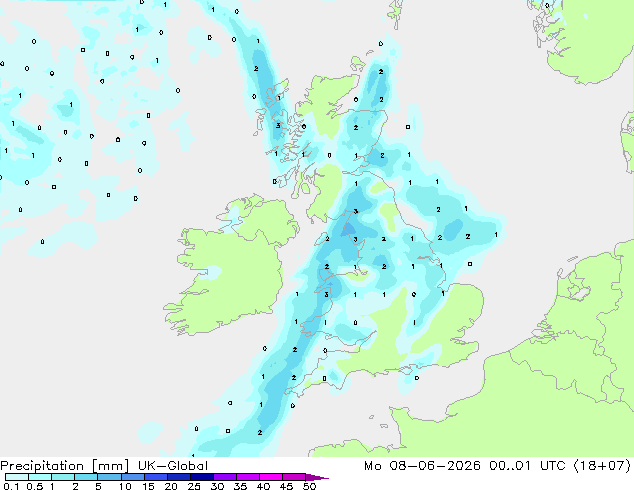Click the 40–45 mm magenta swatch

pos(271,477)
